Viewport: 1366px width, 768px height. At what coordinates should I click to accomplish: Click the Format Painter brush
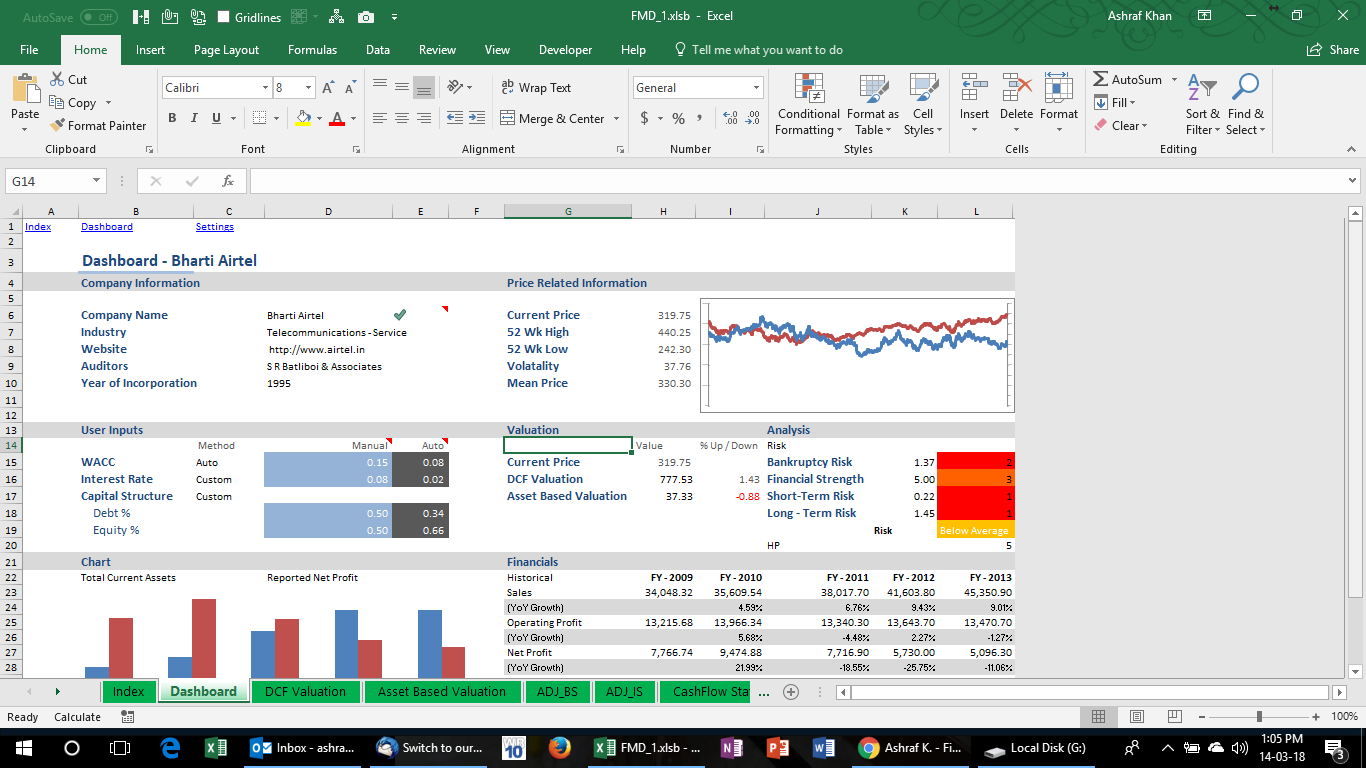[x=56, y=126]
